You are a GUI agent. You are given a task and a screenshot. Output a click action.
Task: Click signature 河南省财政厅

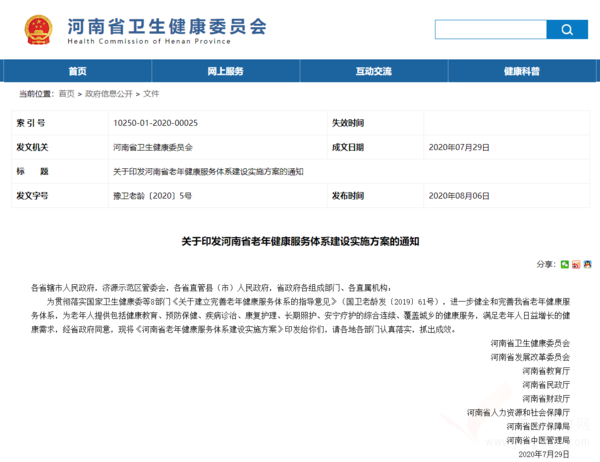[546, 398]
